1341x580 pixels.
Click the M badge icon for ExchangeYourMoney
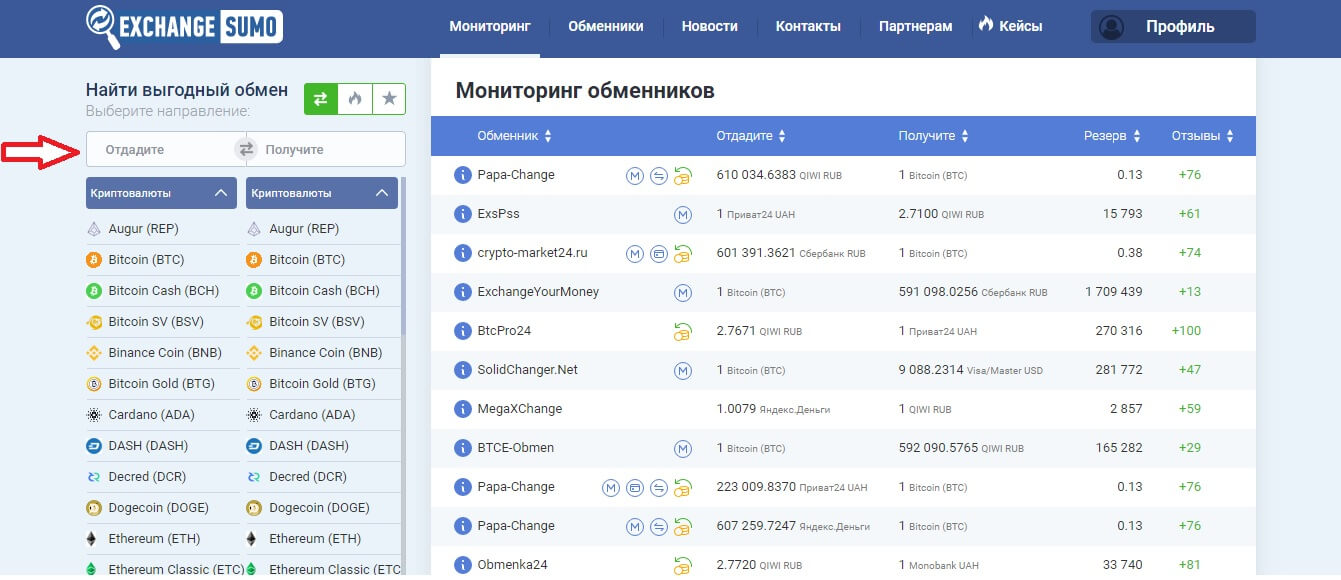683,292
